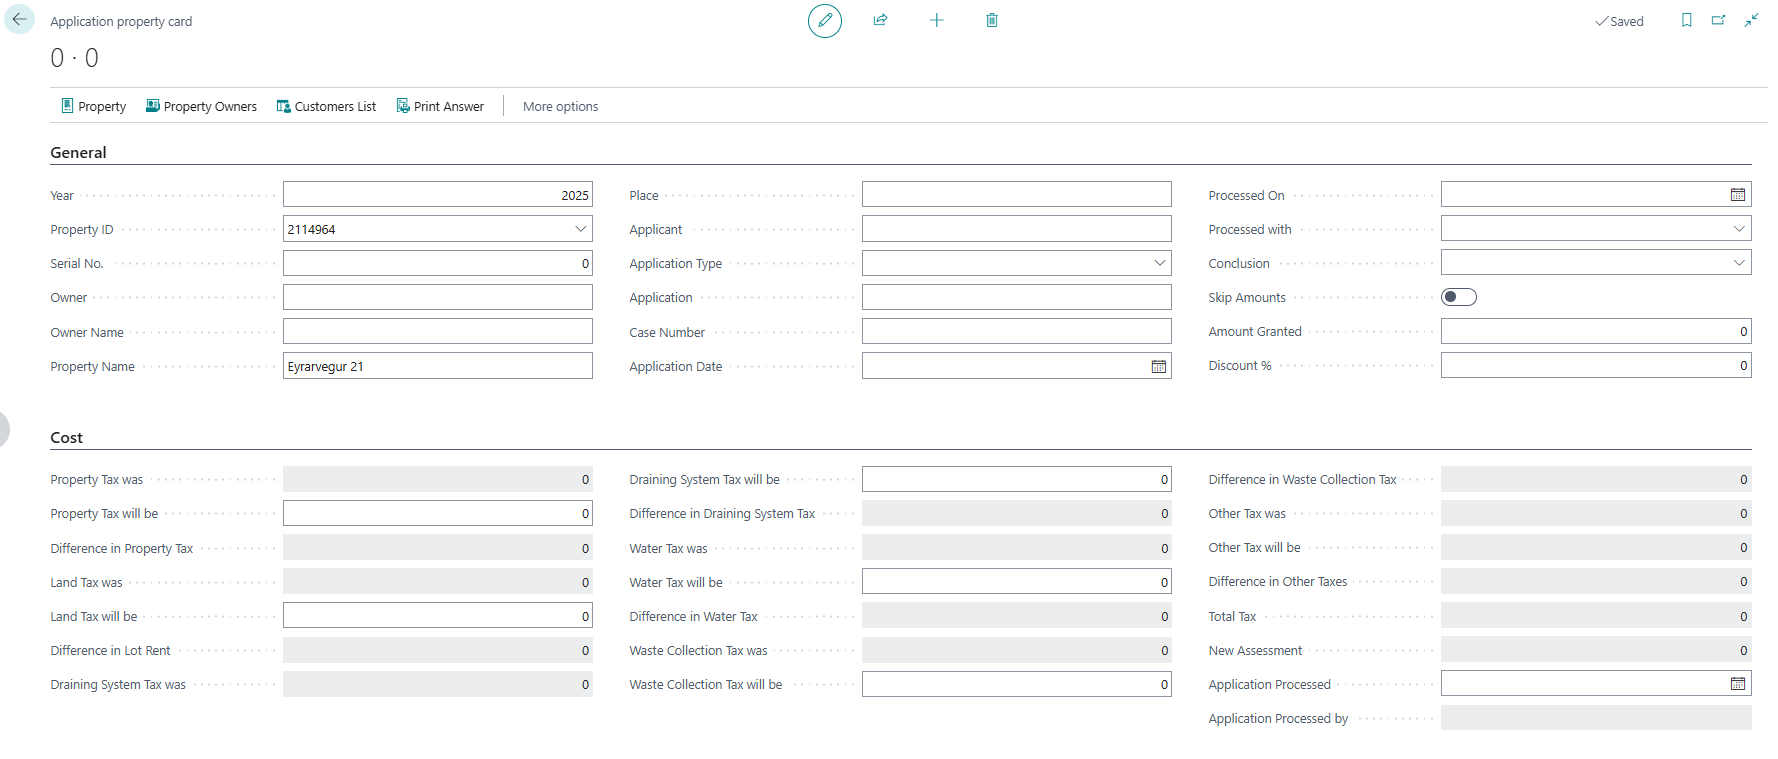Open the Application Type dropdown
Viewport: 1778px width, 759px height.
coord(1160,263)
